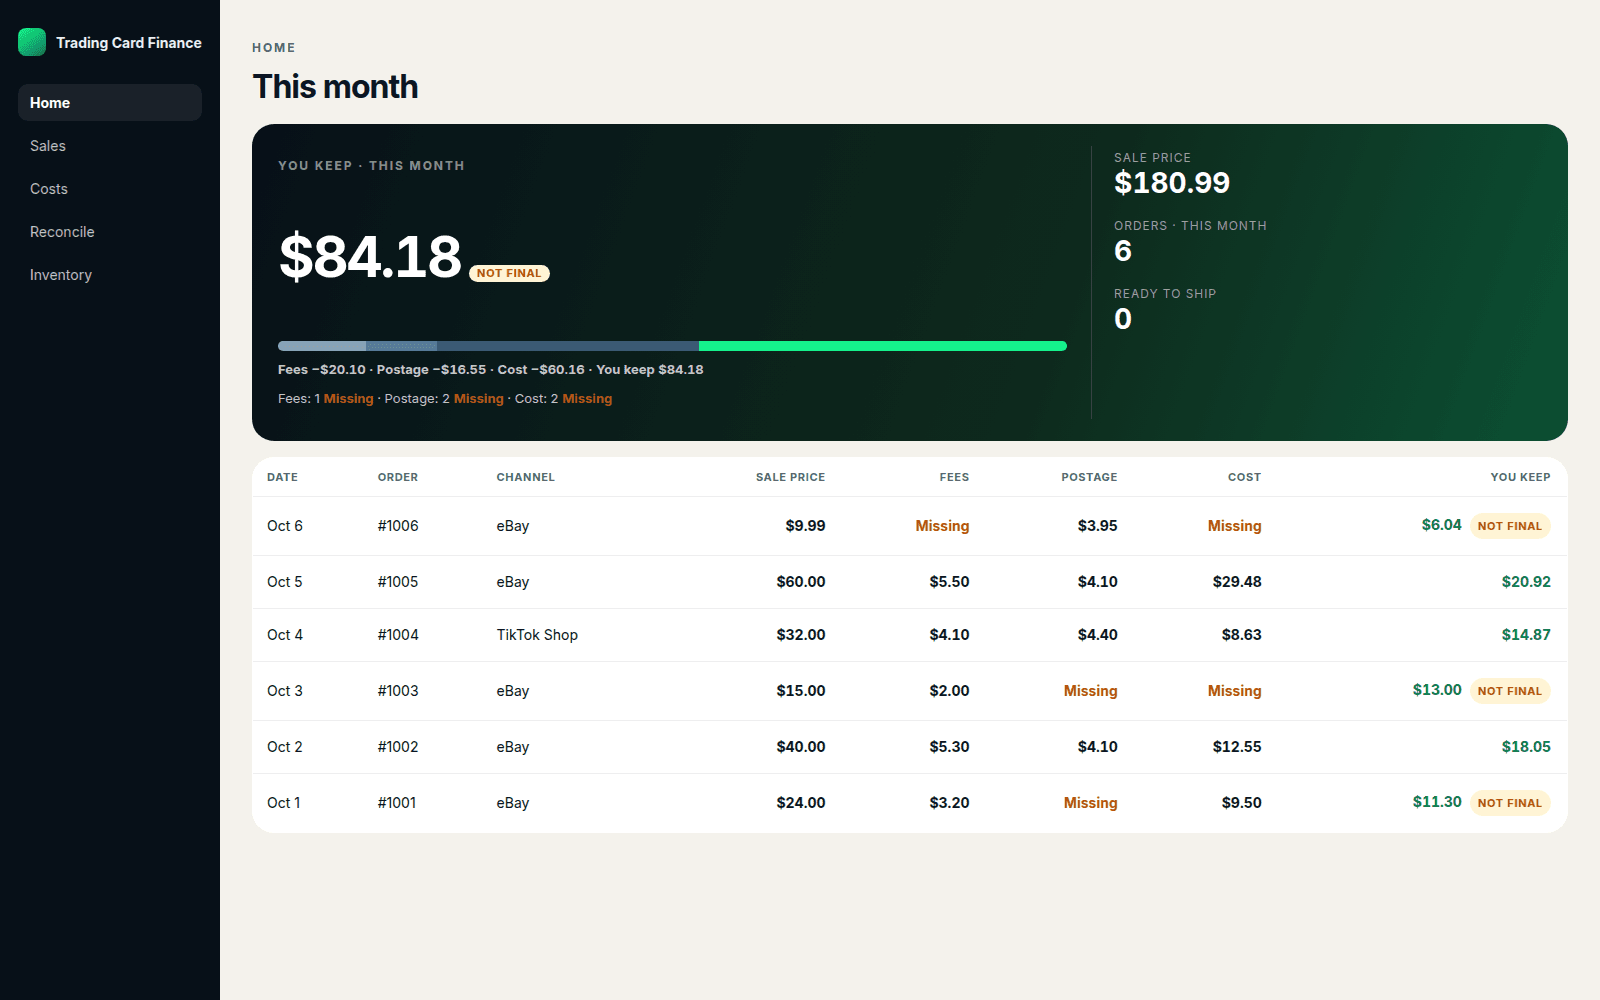Click the Missing link after Cost: 2
Image resolution: width=1600 pixels, height=1000 pixels.
[x=587, y=399]
